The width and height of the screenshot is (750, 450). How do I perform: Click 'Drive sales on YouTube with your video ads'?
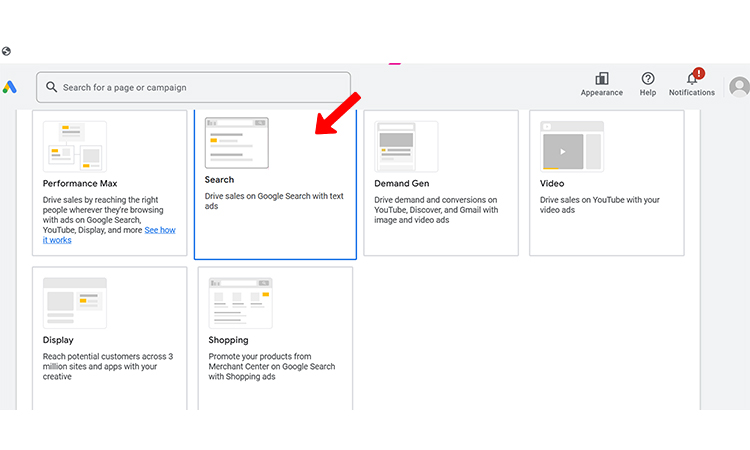(x=600, y=205)
